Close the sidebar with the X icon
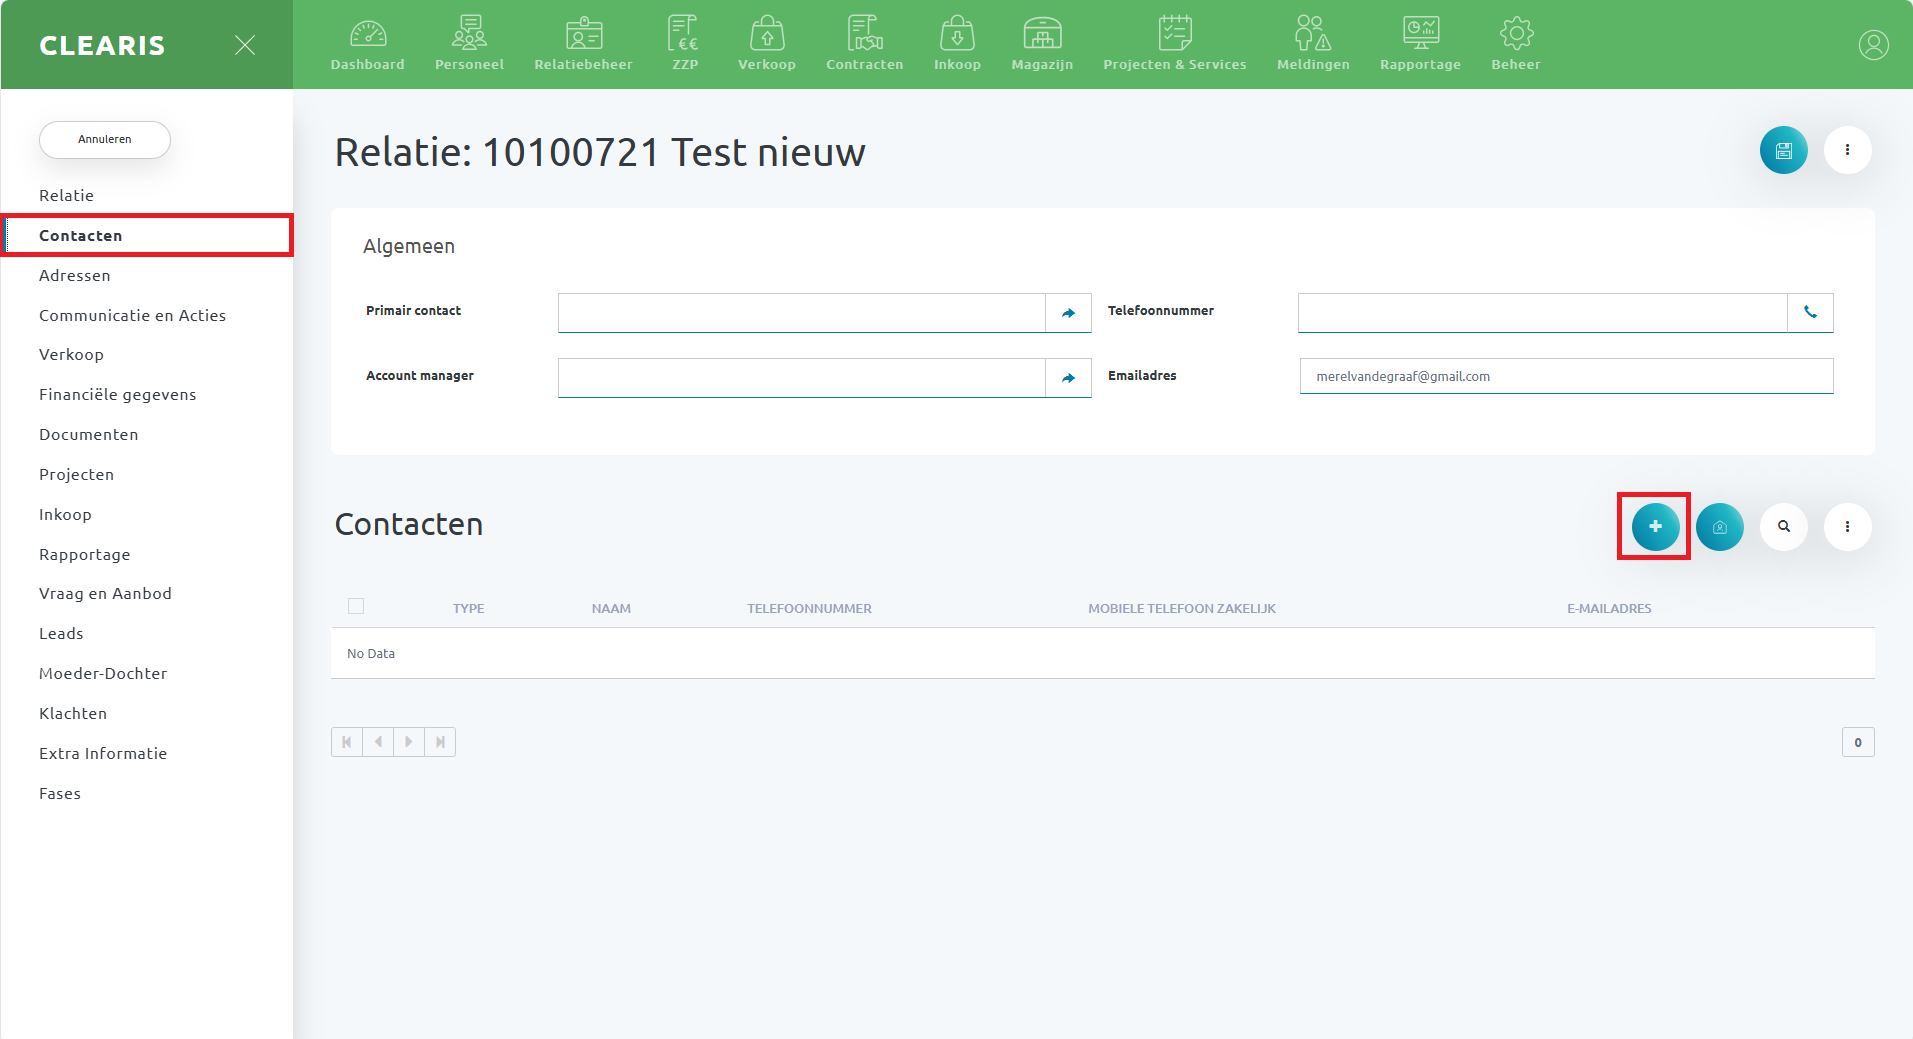The image size is (1913, 1039). coord(245,45)
